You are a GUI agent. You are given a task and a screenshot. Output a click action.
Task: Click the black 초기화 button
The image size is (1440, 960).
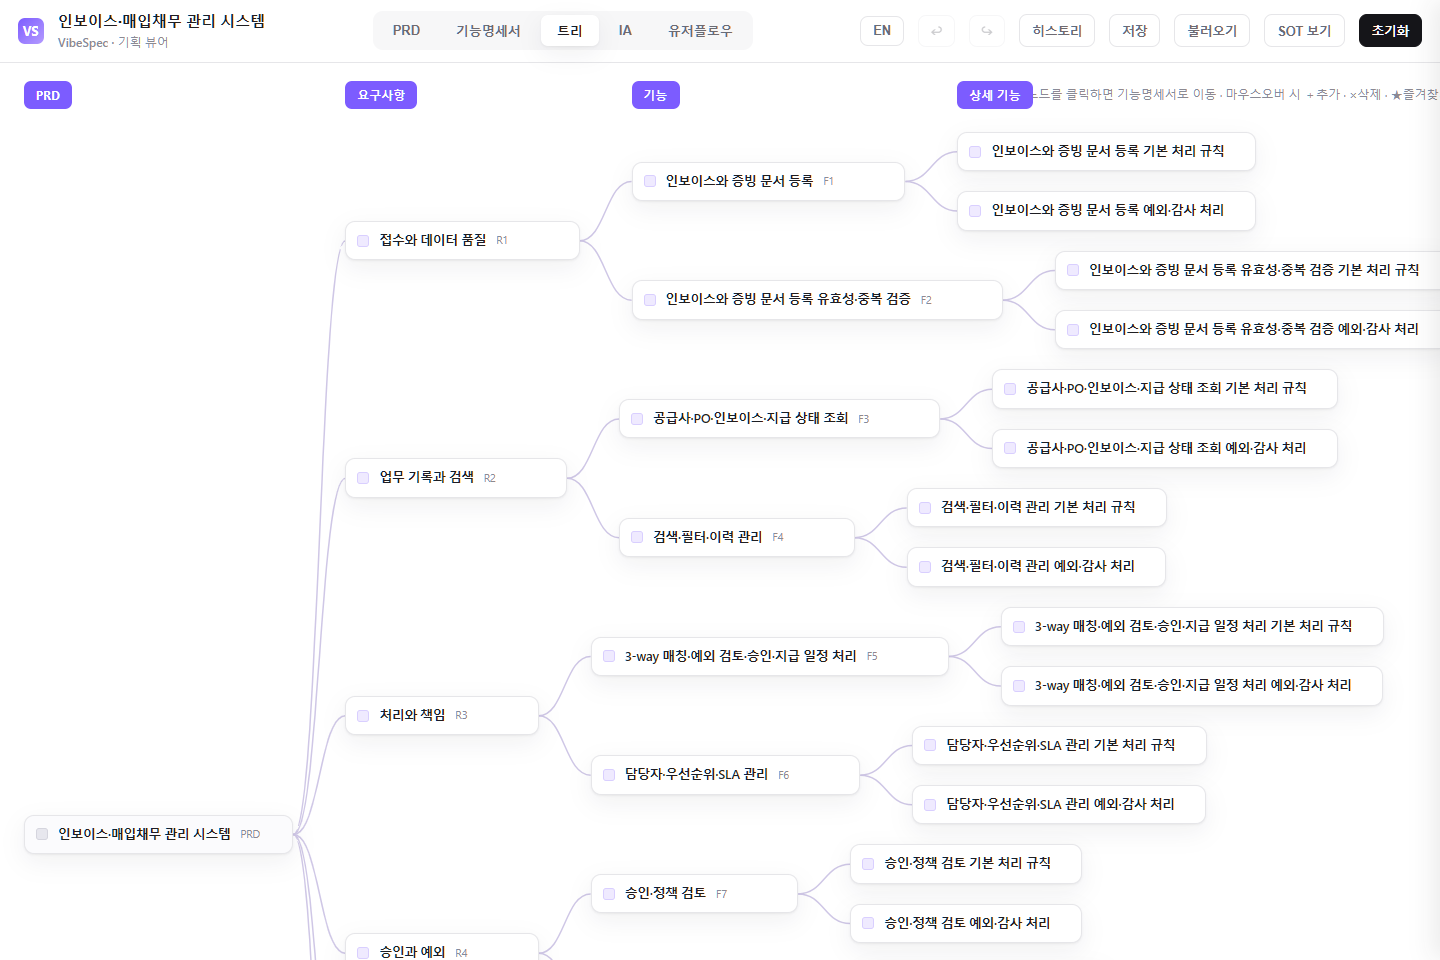[x=1390, y=31]
